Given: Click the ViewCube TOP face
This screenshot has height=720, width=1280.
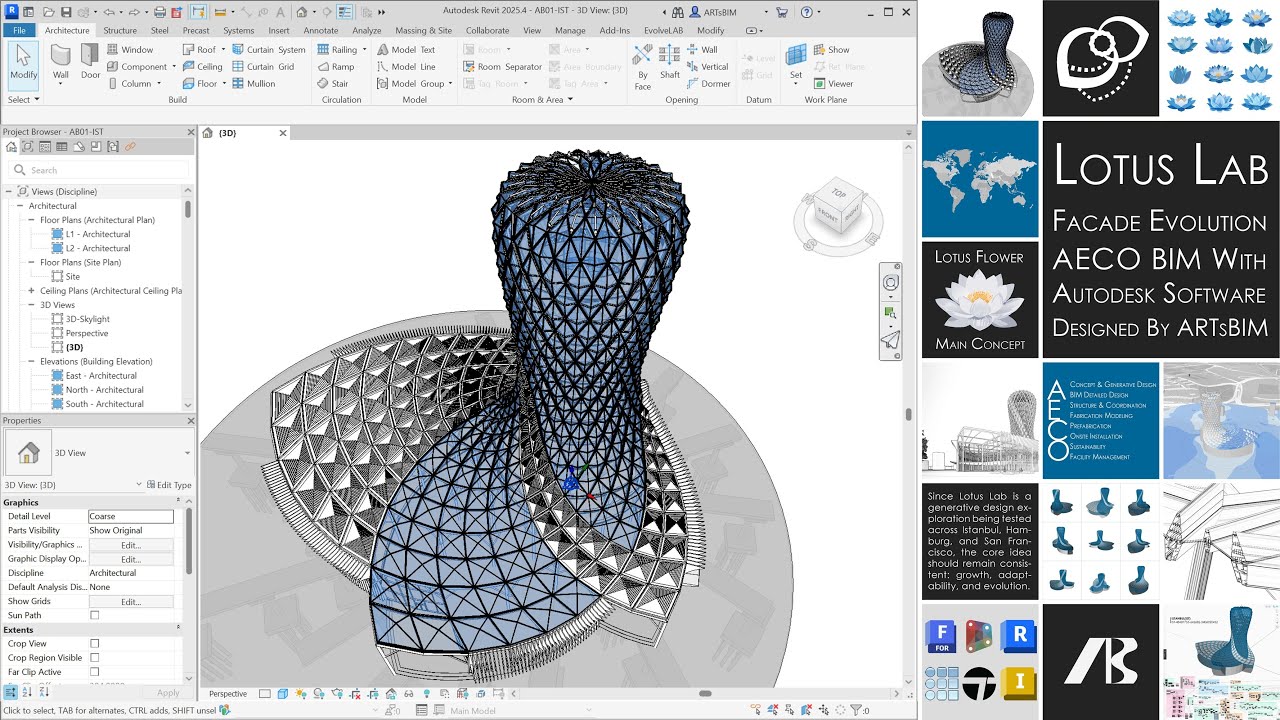Looking at the screenshot, I should pos(838,194).
